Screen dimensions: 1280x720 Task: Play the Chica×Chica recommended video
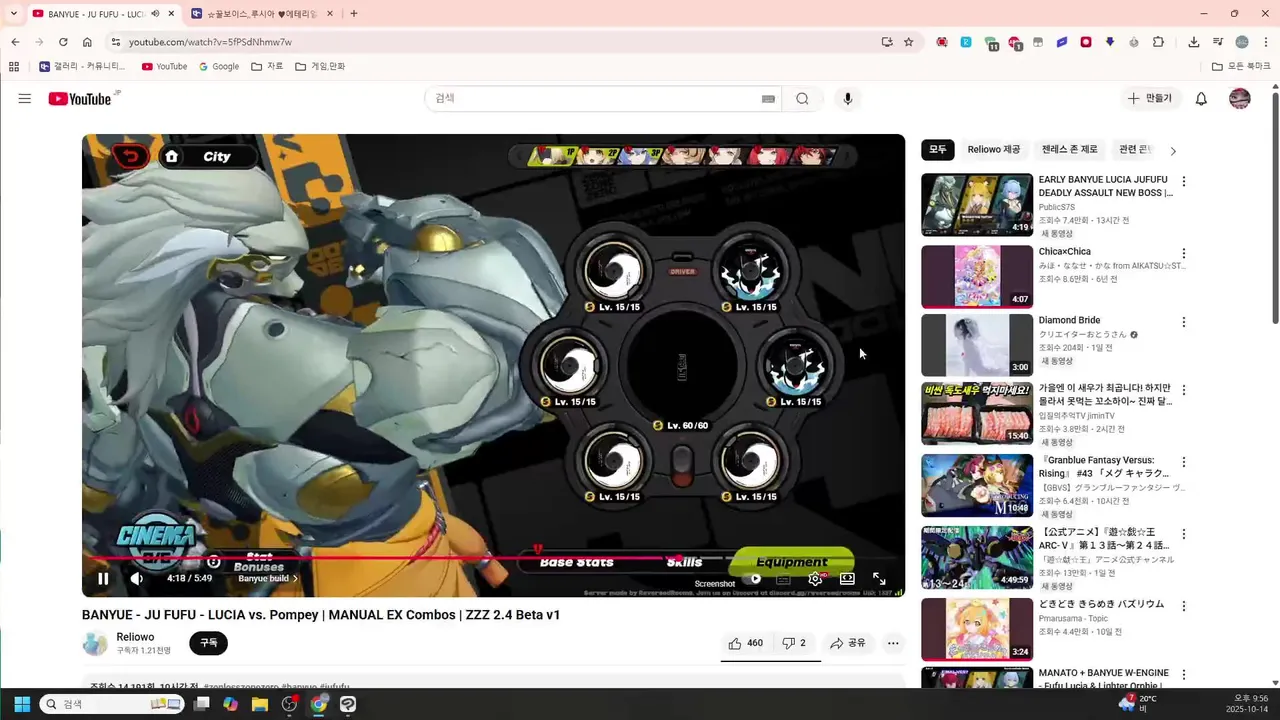pos(977,277)
